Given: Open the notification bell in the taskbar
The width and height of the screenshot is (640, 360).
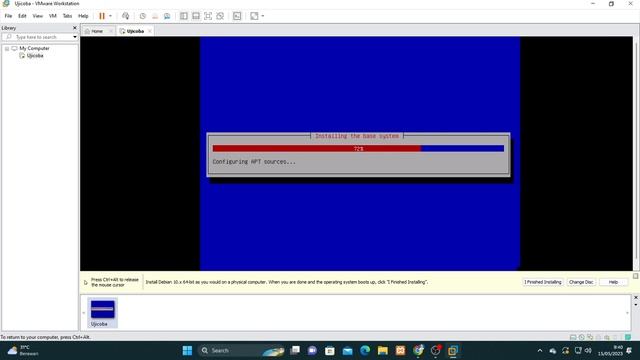Looking at the screenshot, I should click(629, 351).
